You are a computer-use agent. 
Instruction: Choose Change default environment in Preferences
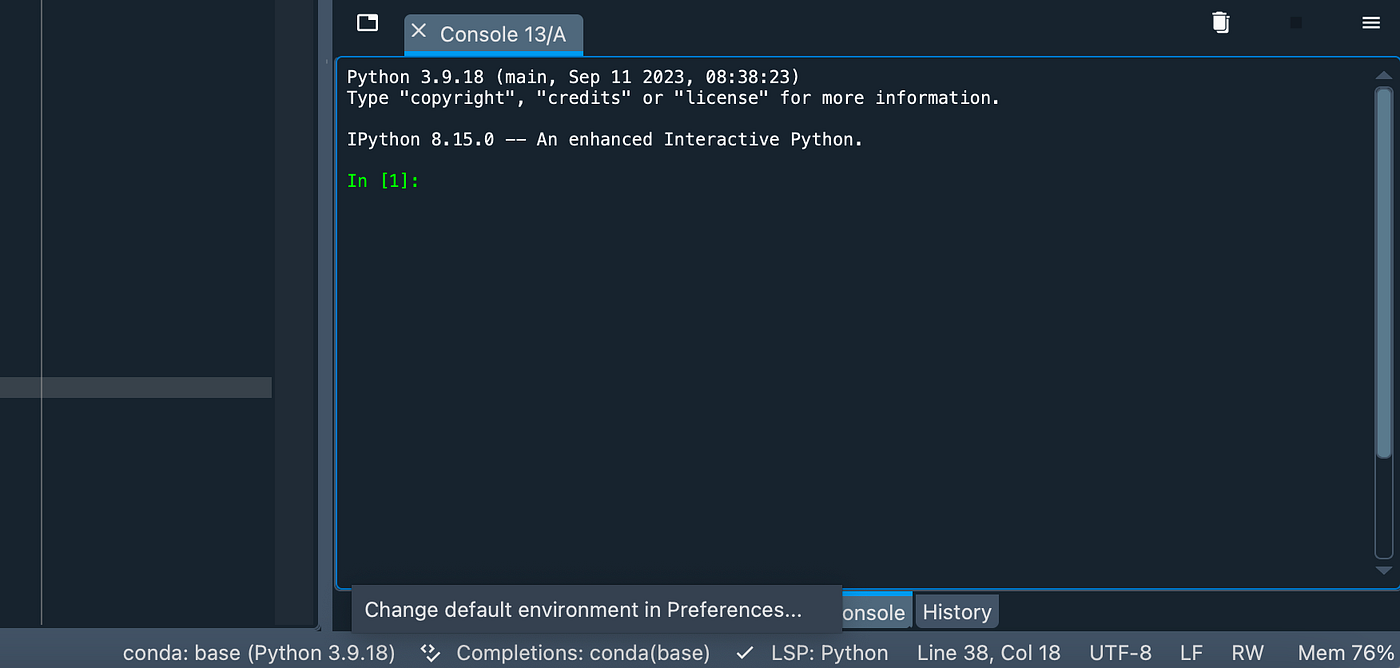(x=583, y=610)
